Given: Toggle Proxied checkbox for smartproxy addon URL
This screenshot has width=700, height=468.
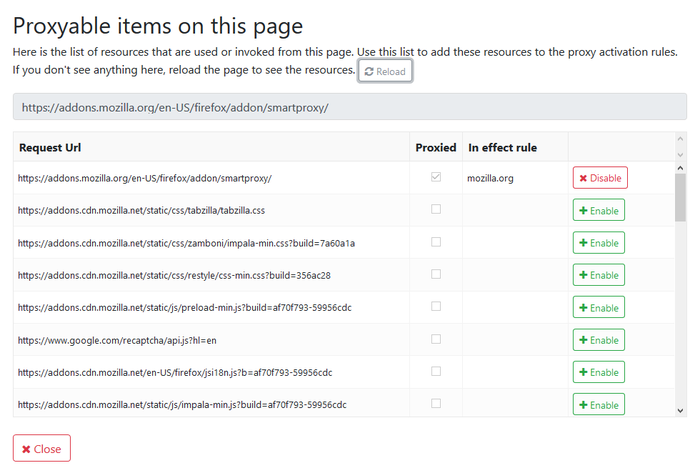Looking at the screenshot, I should (x=435, y=178).
